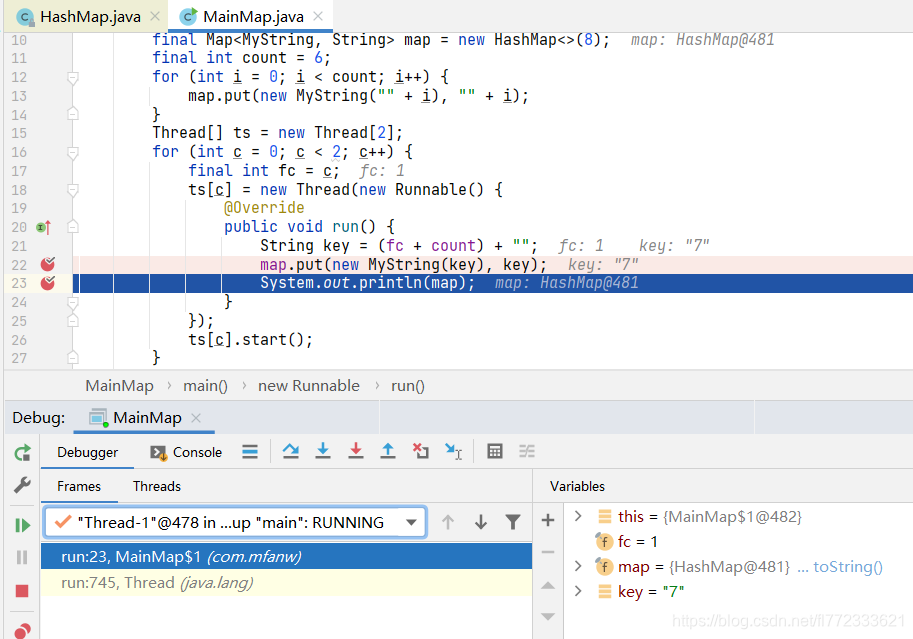The width and height of the screenshot is (913, 639).
Task: Click the Step Out icon
Action: tap(388, 451)
